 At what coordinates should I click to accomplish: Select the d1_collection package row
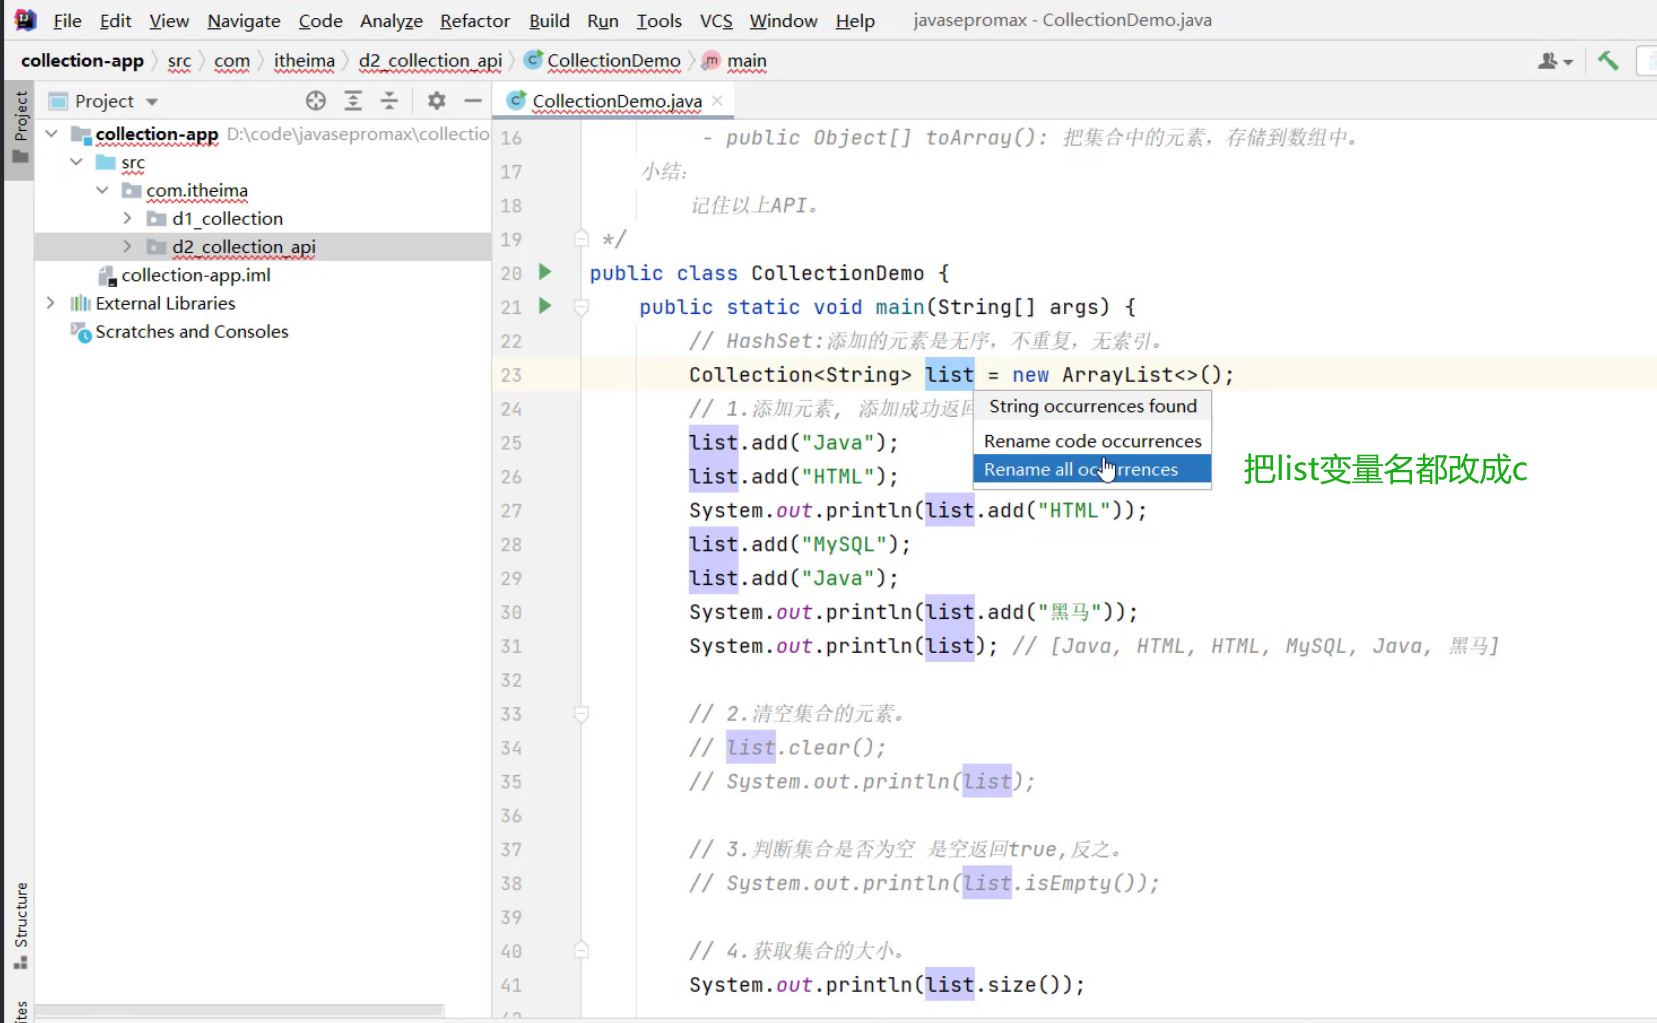tap(262, 218)
